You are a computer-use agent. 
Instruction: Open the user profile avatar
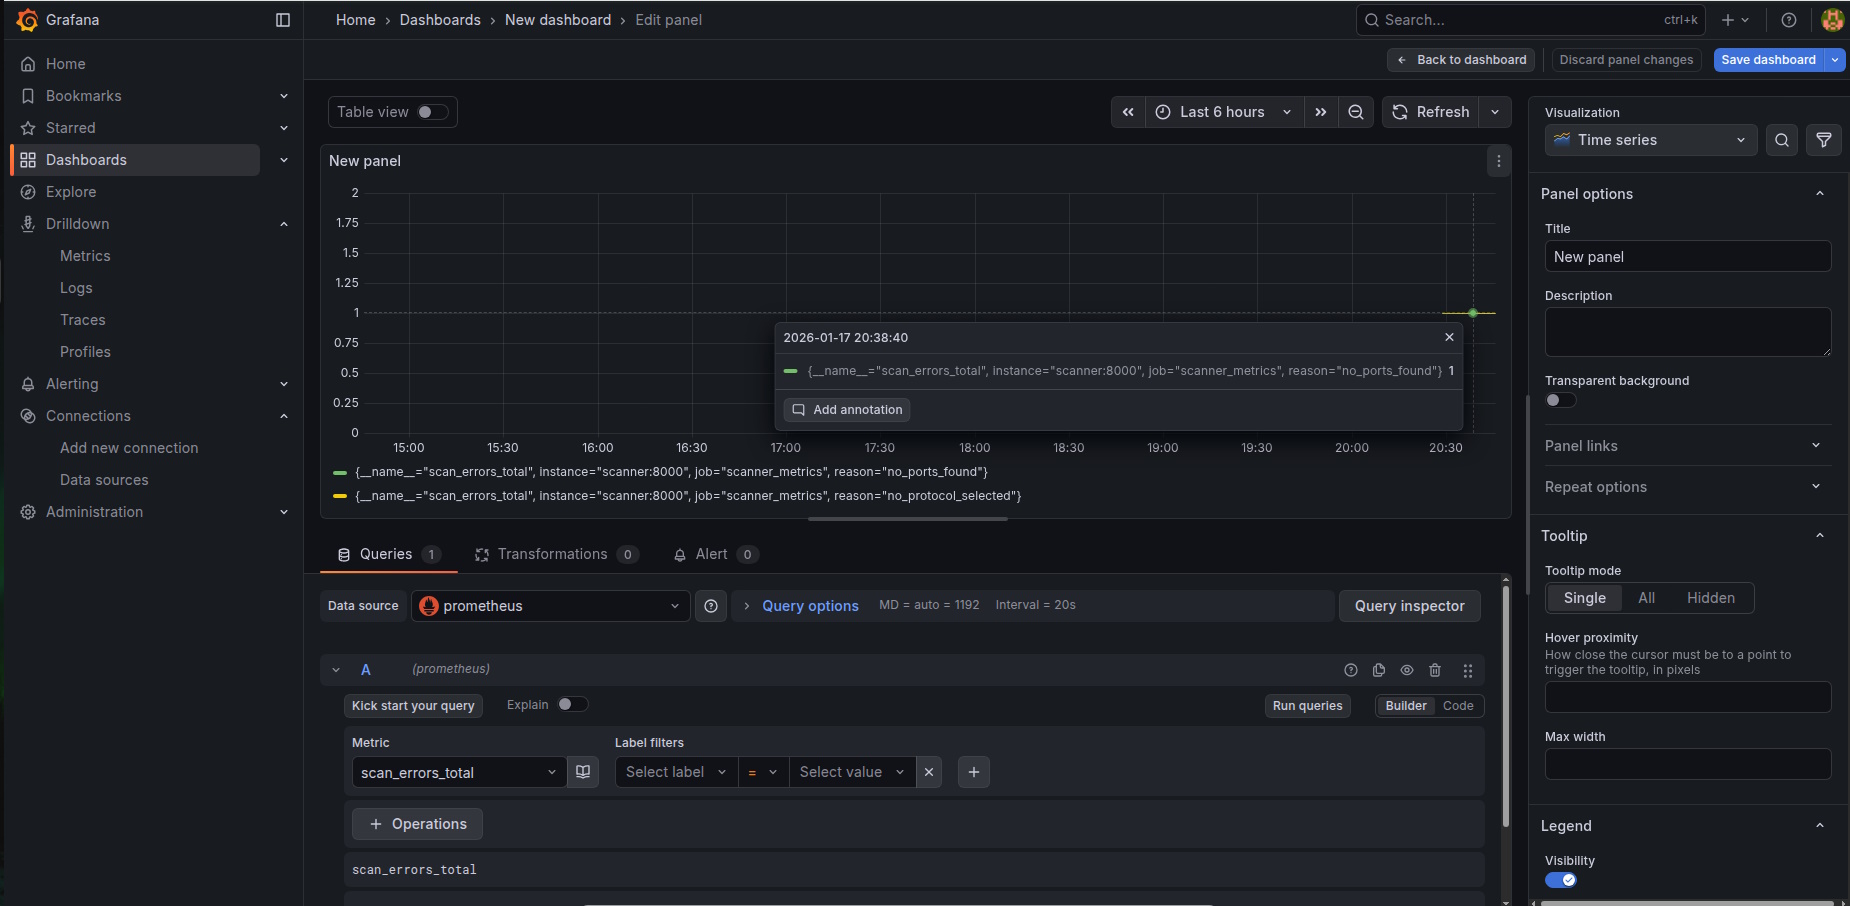click(1832, 20)
